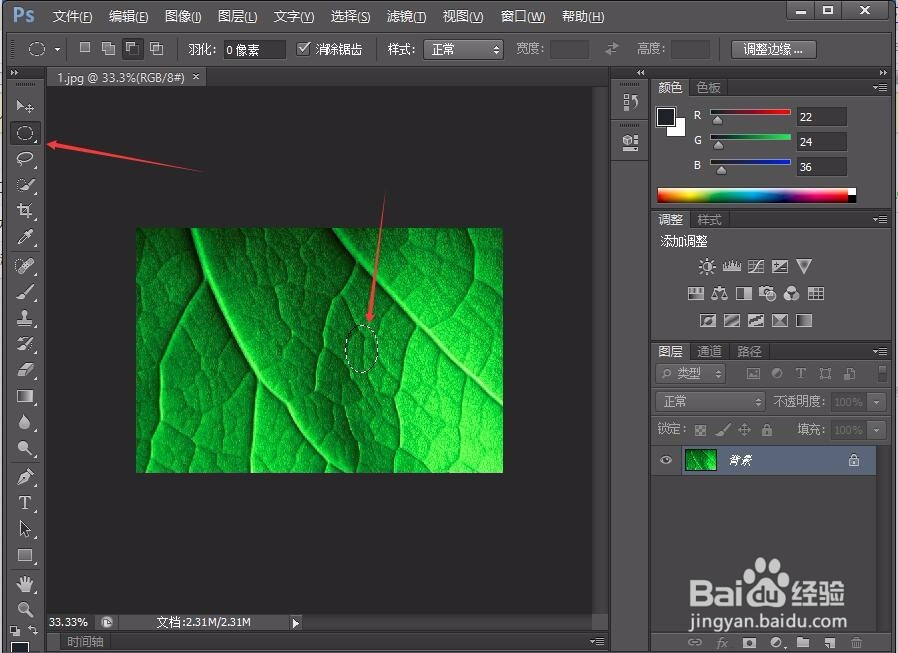Open the fill value dropdown arrow
This screenshot has width=898, height=653.
point(877,430)
